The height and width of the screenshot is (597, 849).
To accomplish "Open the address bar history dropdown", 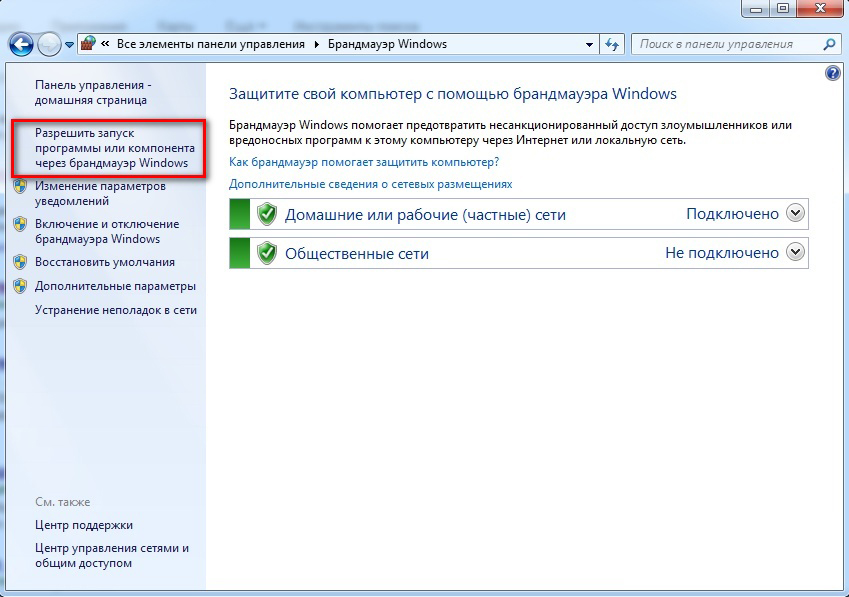I will tap(589, 45).
